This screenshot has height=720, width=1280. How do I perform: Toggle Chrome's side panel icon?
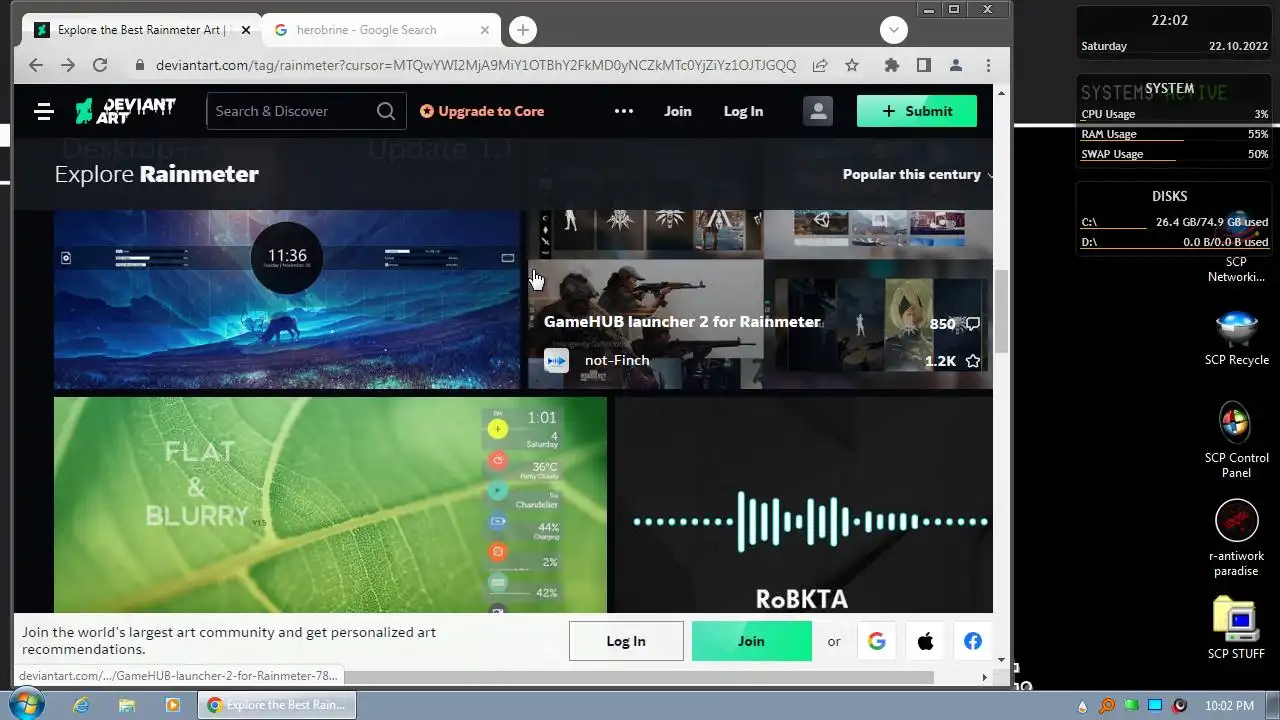[924, 65]
